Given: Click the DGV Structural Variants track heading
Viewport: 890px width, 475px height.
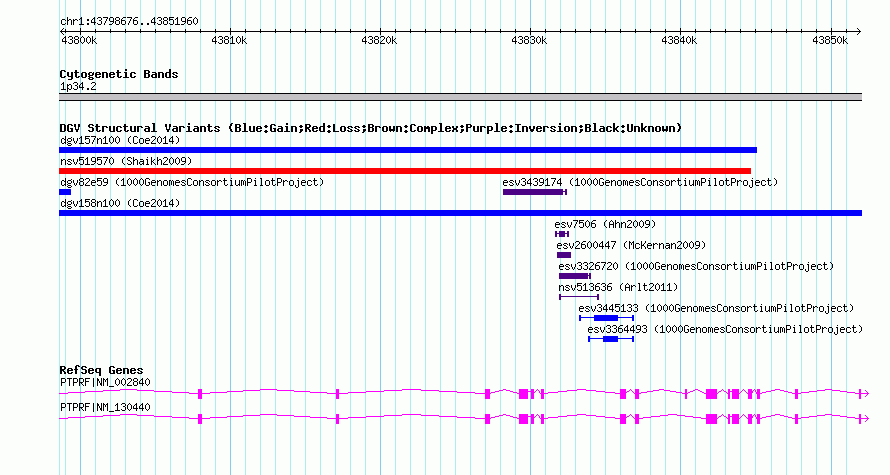Looking at the screenshot, I should (x=370, y=128).
